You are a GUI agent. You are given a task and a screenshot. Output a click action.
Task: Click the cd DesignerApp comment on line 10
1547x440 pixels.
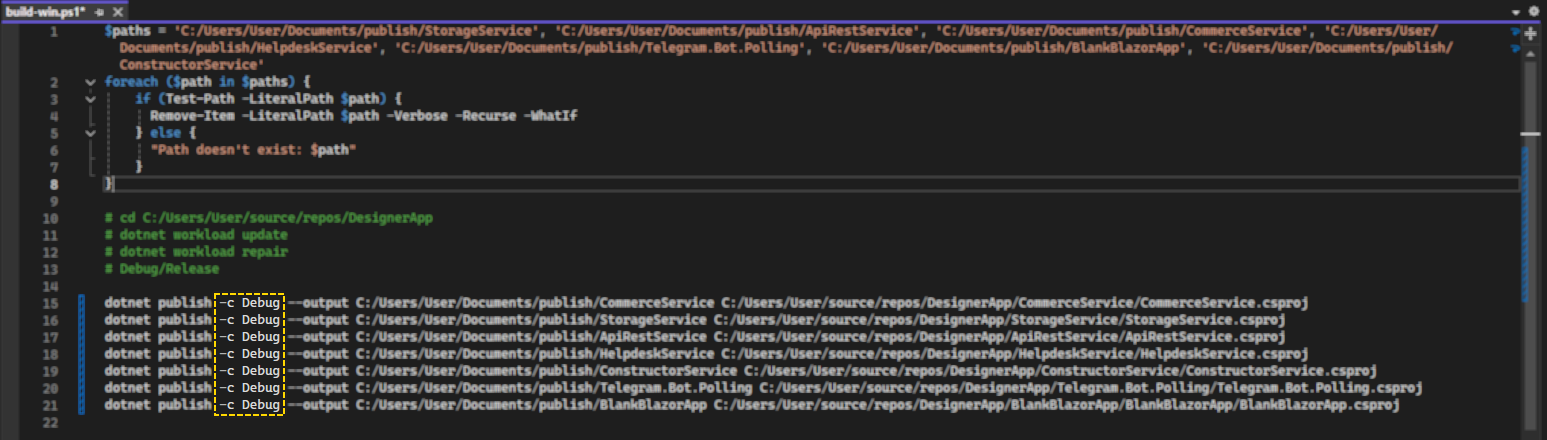pos(268,218)
